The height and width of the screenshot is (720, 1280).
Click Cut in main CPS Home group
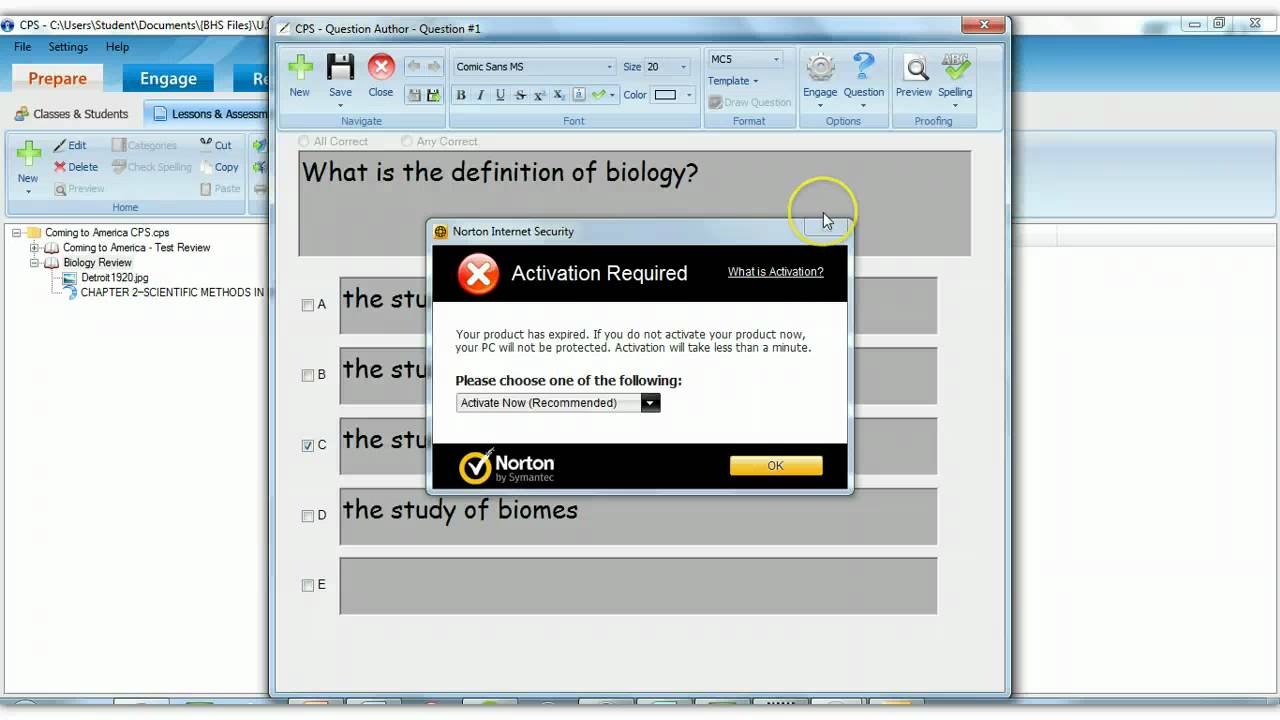[x=216, y=145]
